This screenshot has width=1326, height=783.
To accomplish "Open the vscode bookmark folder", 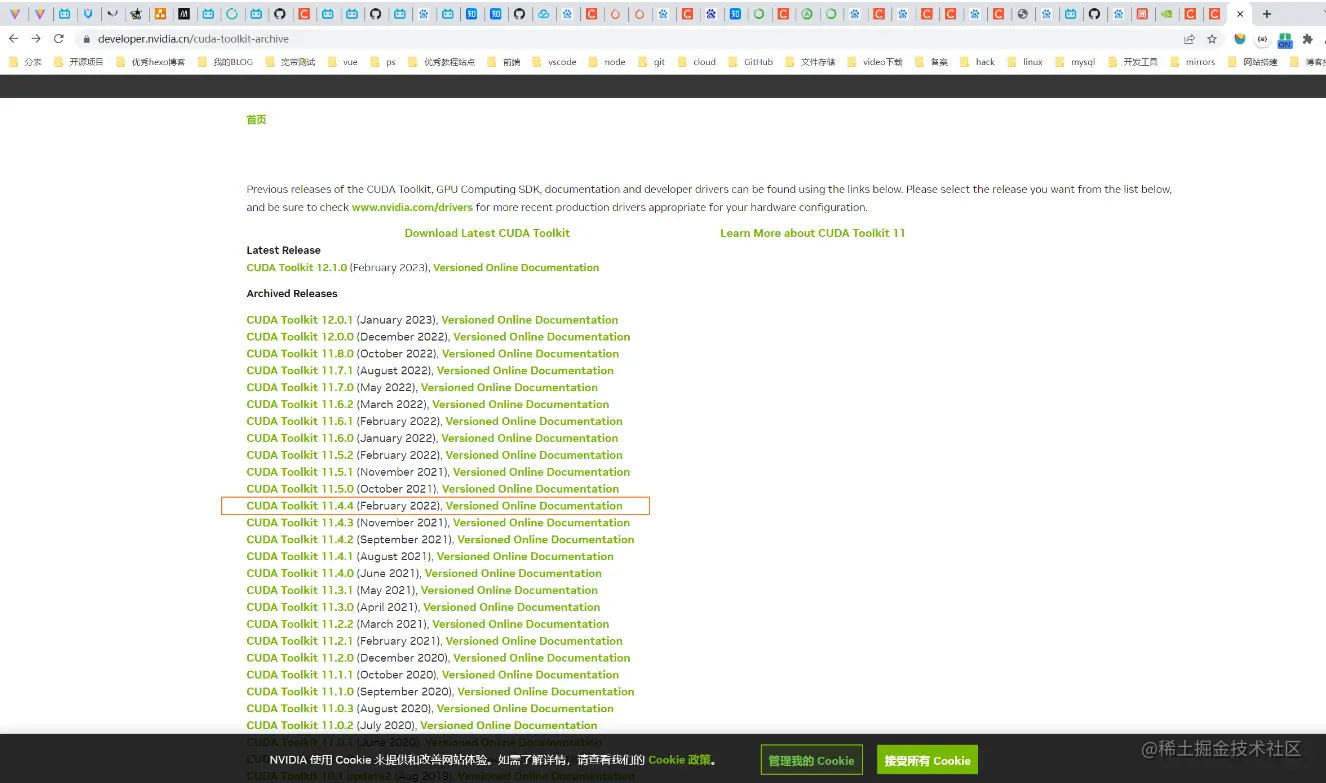I will (x=554, y=62).
